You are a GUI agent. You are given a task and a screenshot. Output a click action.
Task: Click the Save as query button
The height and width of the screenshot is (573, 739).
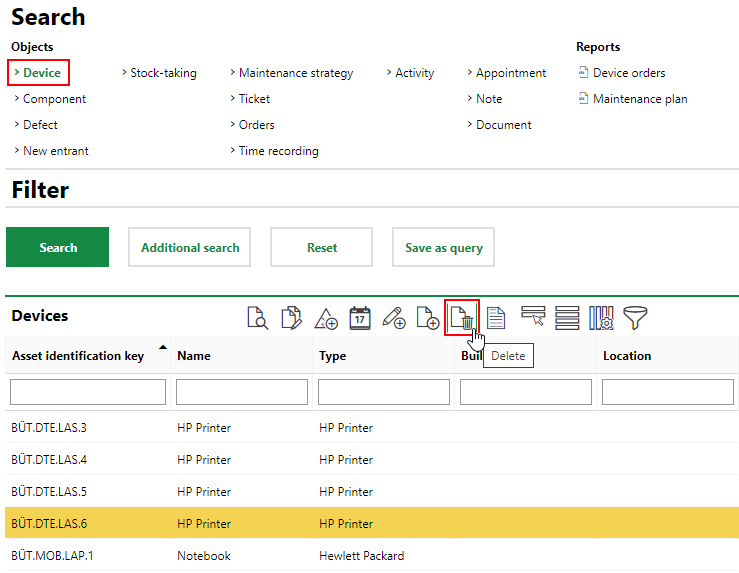click(443, 248)
